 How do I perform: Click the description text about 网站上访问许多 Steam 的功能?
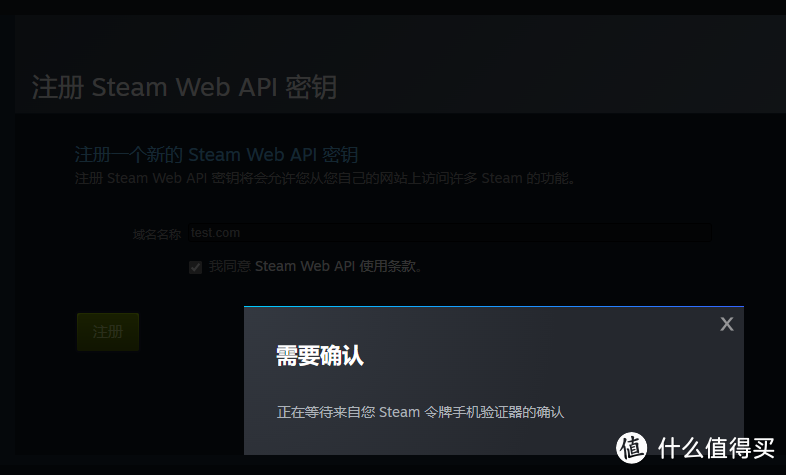coord(325,178)
